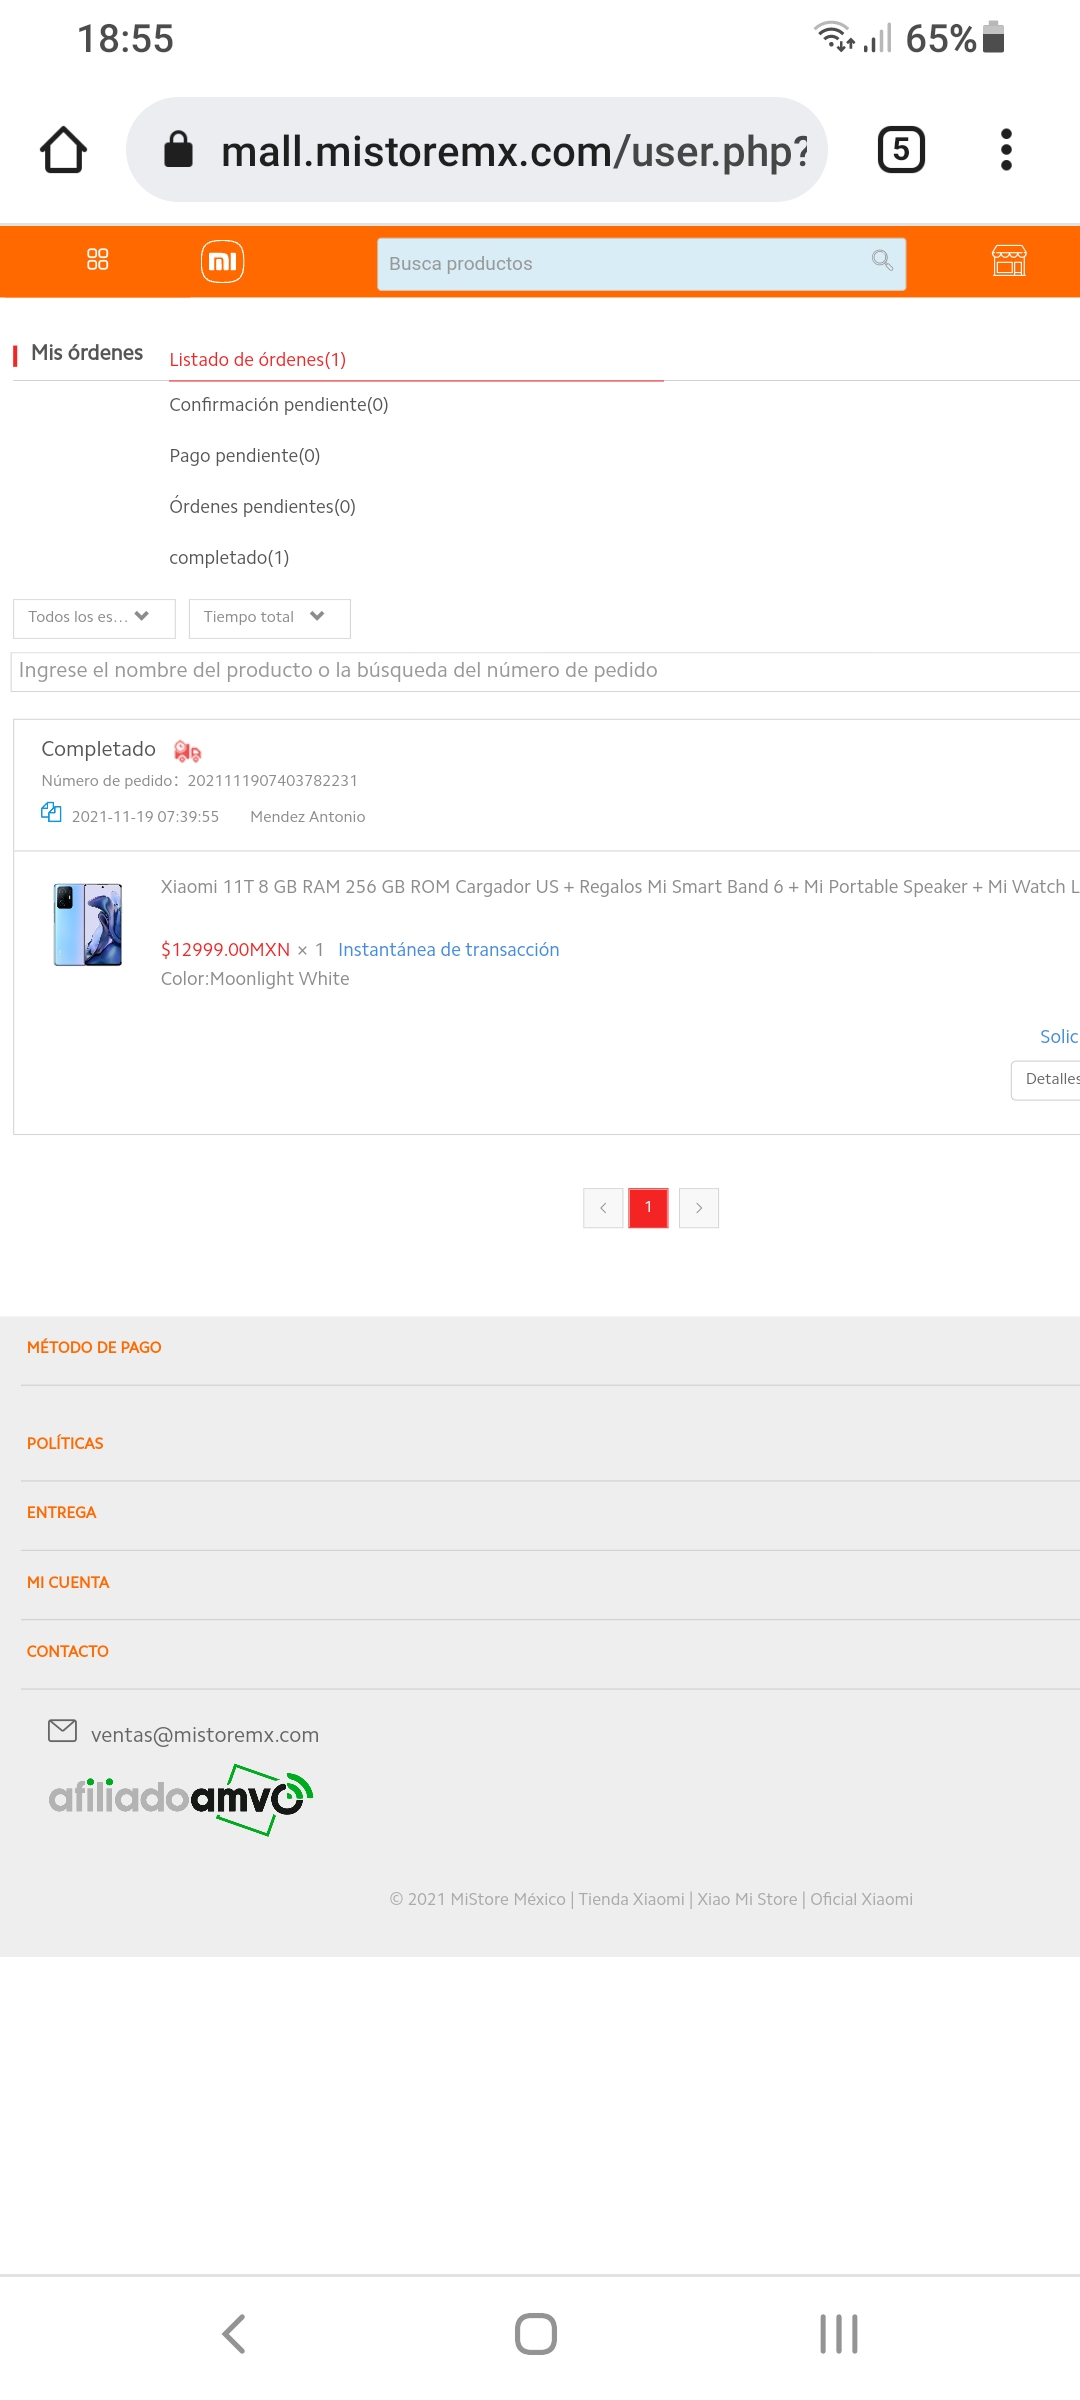The image size is (1080, 2400).
Task: Click the © 2021 MiStore México copyright text
Action: [x=651, y=1899]
